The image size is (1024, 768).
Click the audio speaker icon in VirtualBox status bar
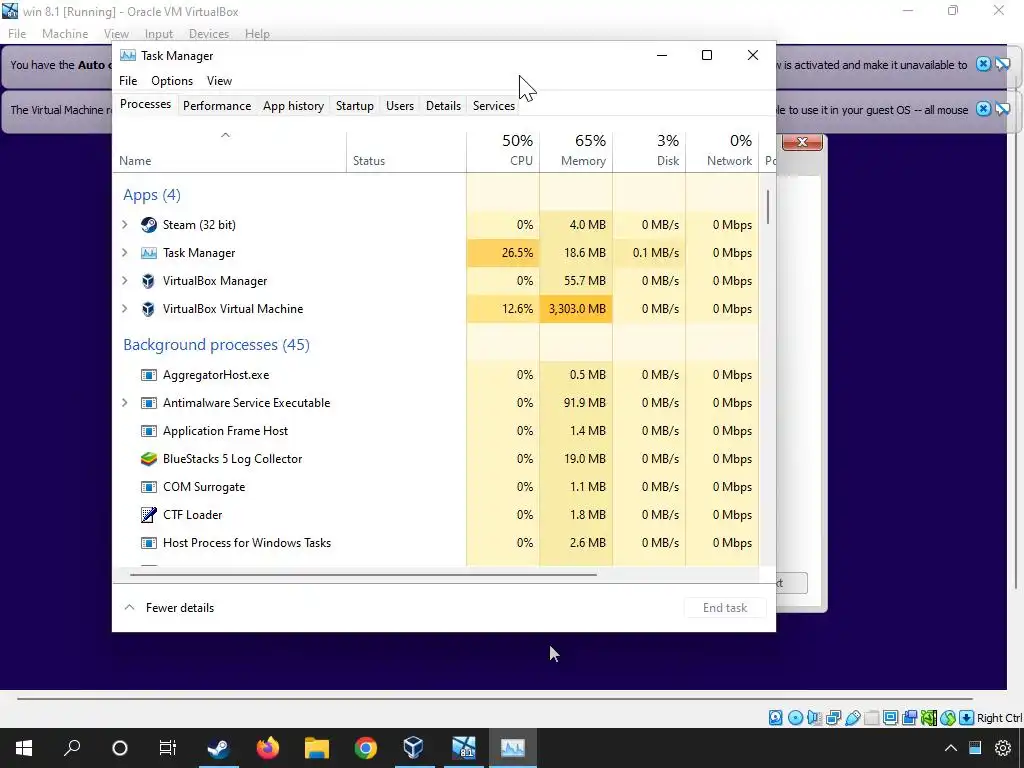coord(814,718)
